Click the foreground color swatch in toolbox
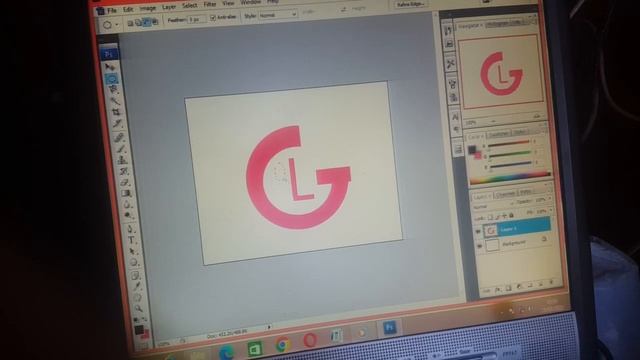 tap(139, 329)
